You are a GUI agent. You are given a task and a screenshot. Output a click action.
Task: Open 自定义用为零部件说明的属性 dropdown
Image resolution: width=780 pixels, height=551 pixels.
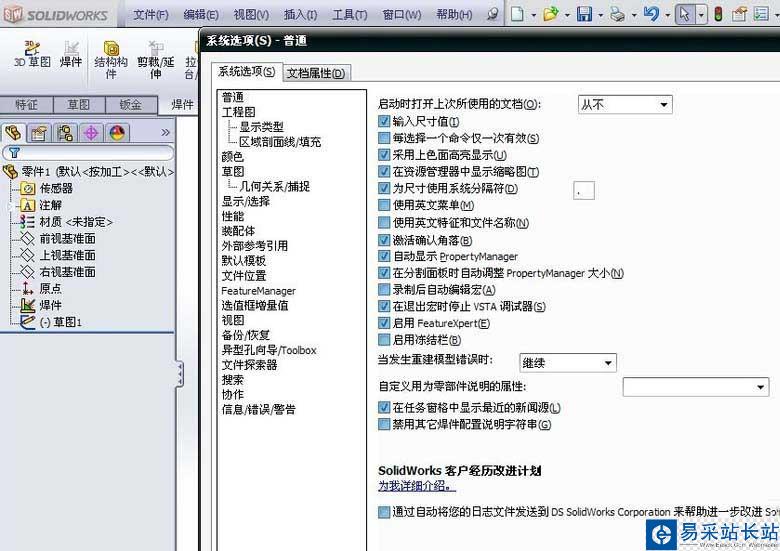pos(696,386)
